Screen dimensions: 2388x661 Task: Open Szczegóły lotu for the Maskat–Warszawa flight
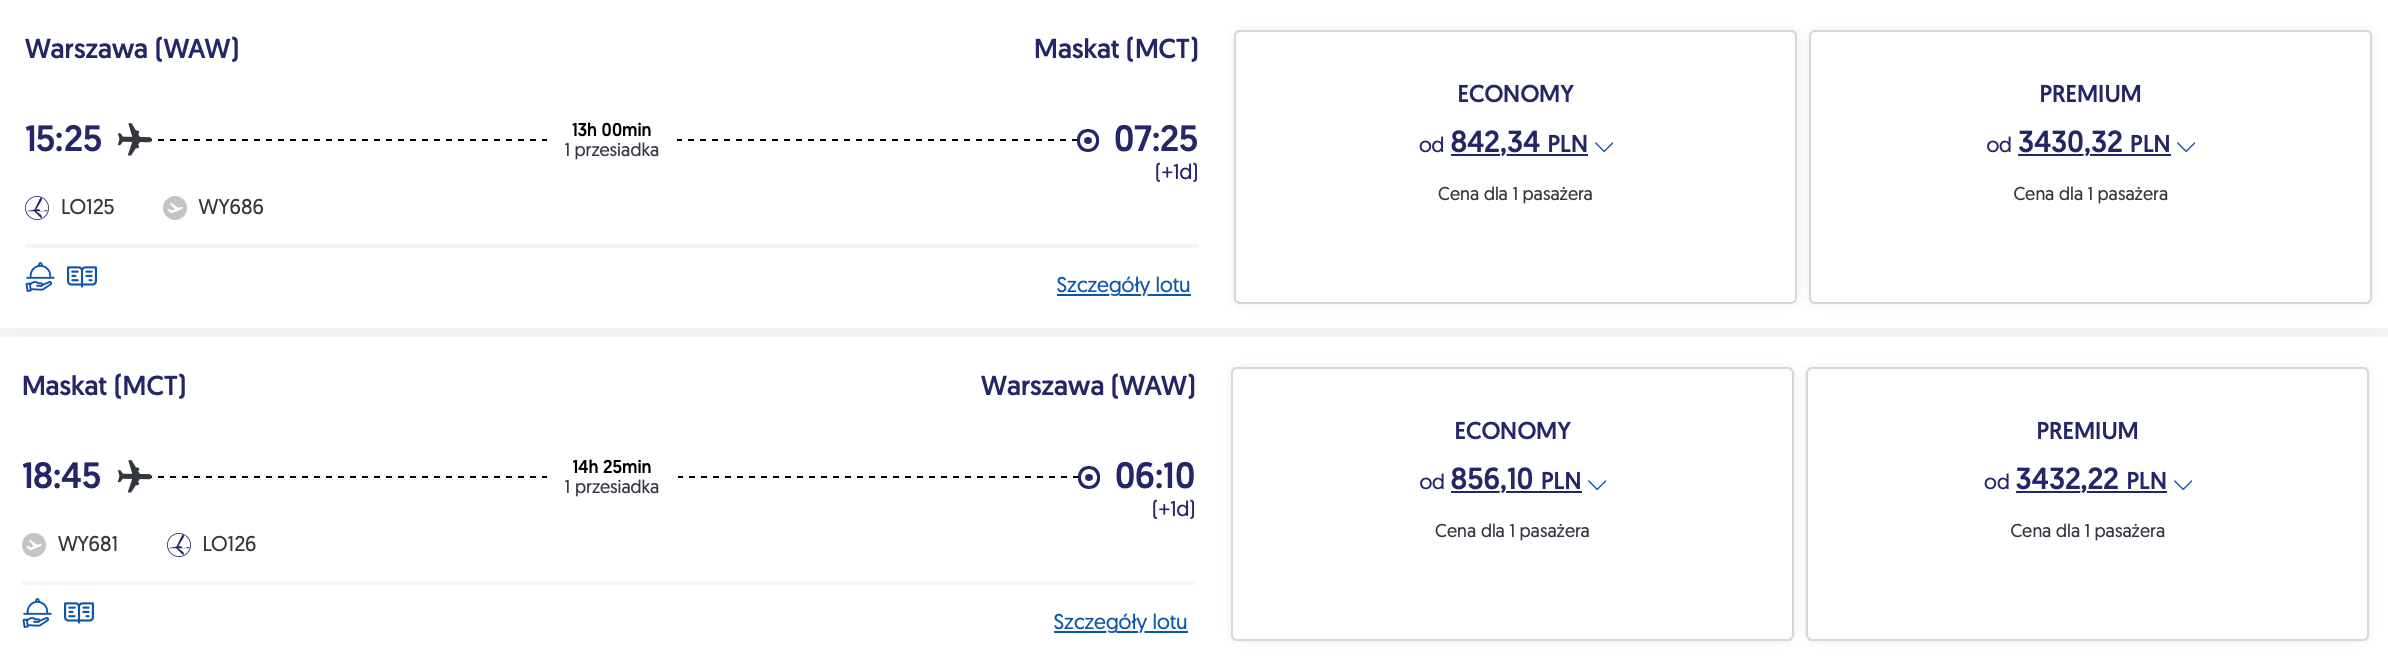click(1120, 622)
